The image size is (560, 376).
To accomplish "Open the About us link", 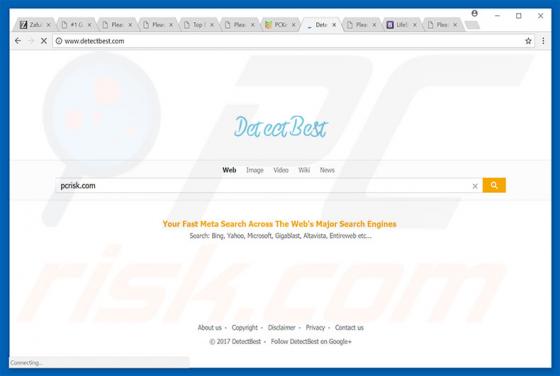I will point(210,327).
